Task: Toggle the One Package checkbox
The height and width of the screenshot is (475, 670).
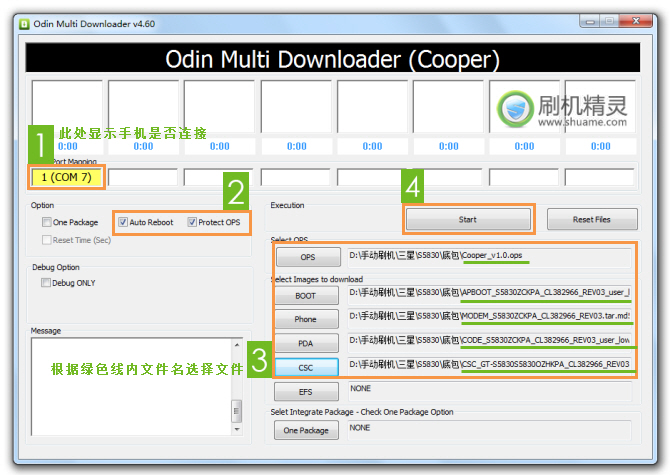Action: point(46,222)
